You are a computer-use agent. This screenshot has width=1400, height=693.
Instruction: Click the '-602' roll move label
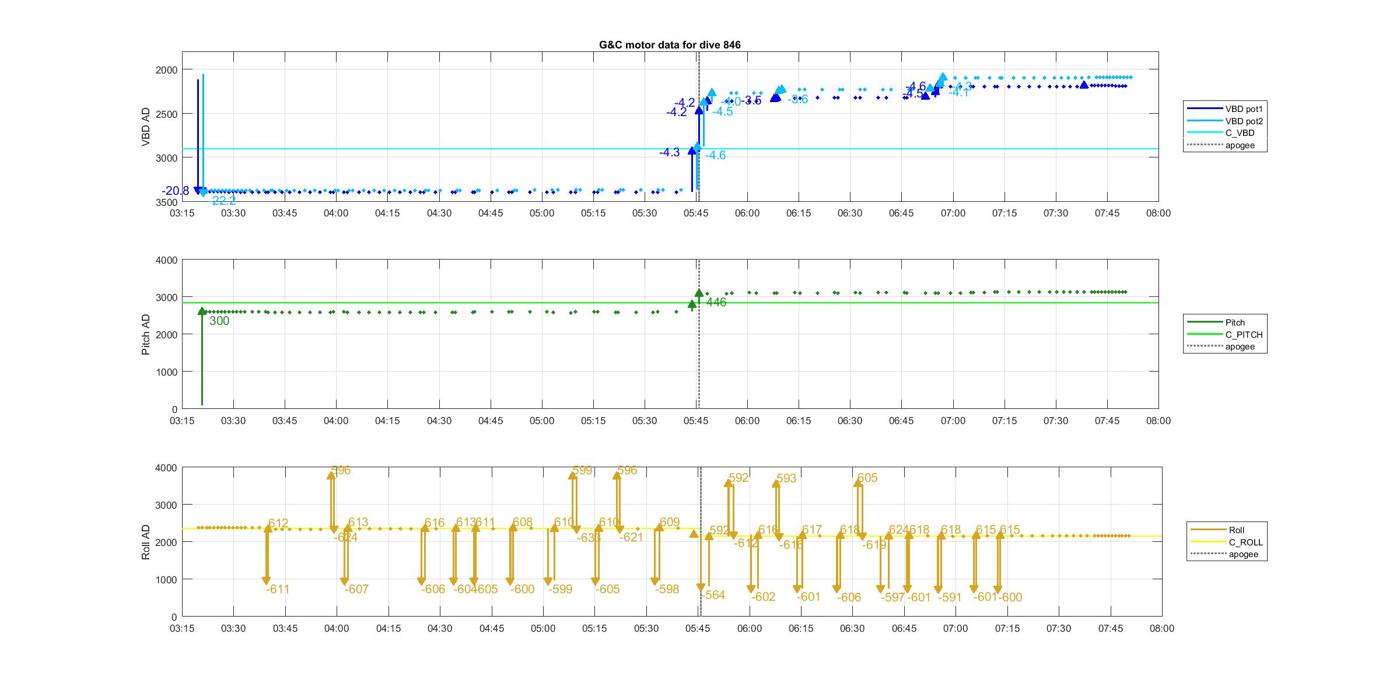click(763, 597)
